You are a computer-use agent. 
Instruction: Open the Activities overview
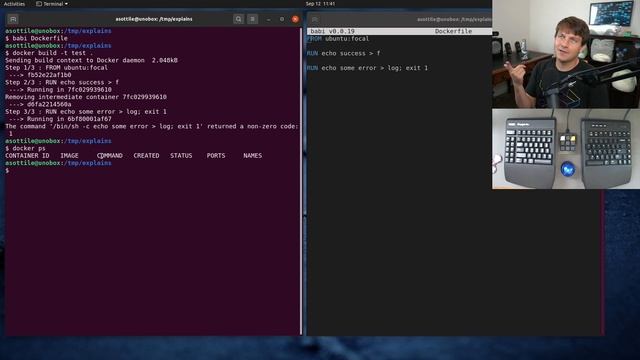pyautogui.click(x=14, y=4)
